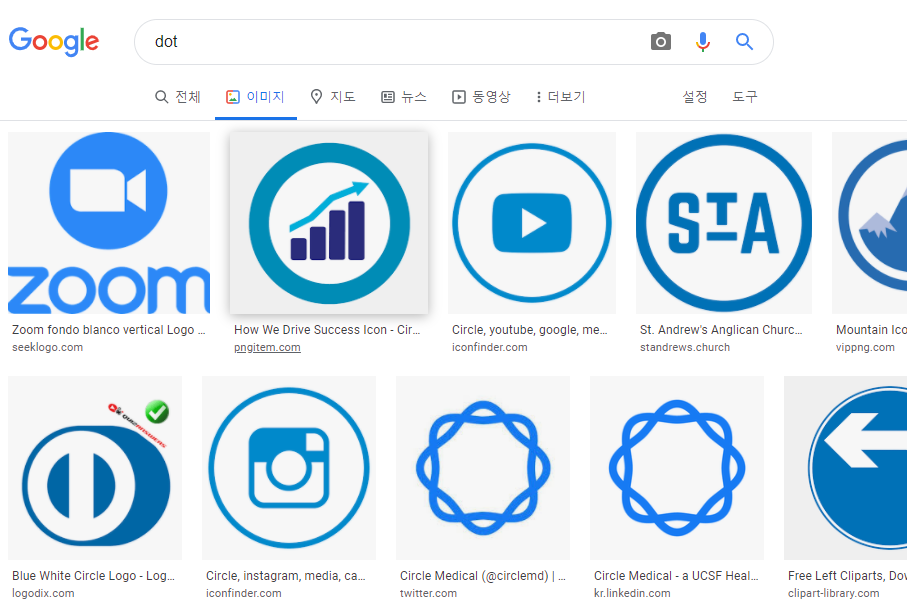This screenshot has height=612, width=907.
Task: Visit the kr.linkedin.com source link
Action: point(632,593)
